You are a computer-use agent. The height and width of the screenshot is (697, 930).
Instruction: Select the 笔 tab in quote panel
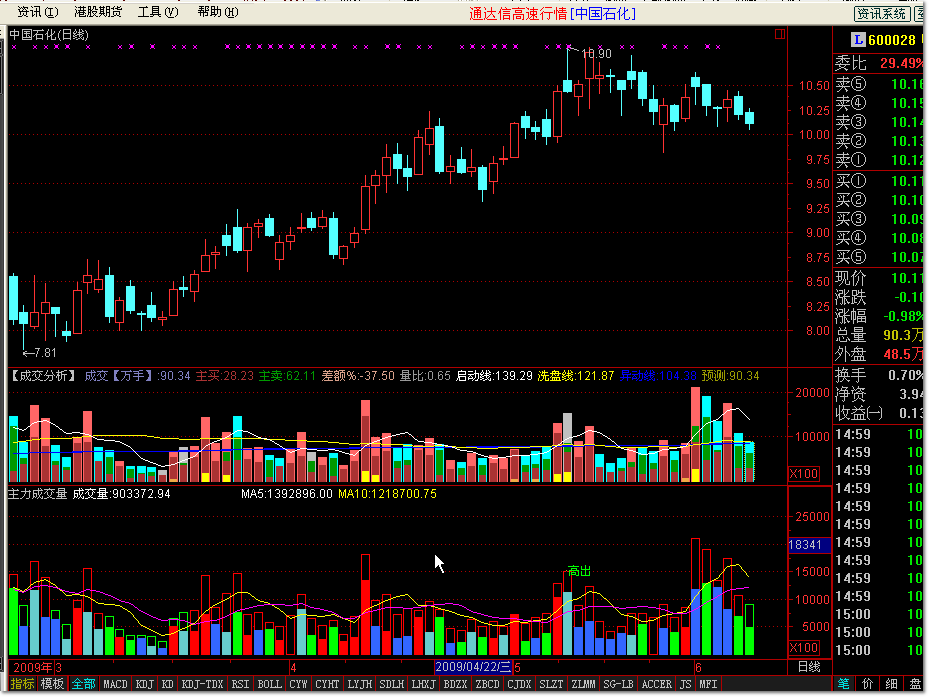click(x=843, y=684)
